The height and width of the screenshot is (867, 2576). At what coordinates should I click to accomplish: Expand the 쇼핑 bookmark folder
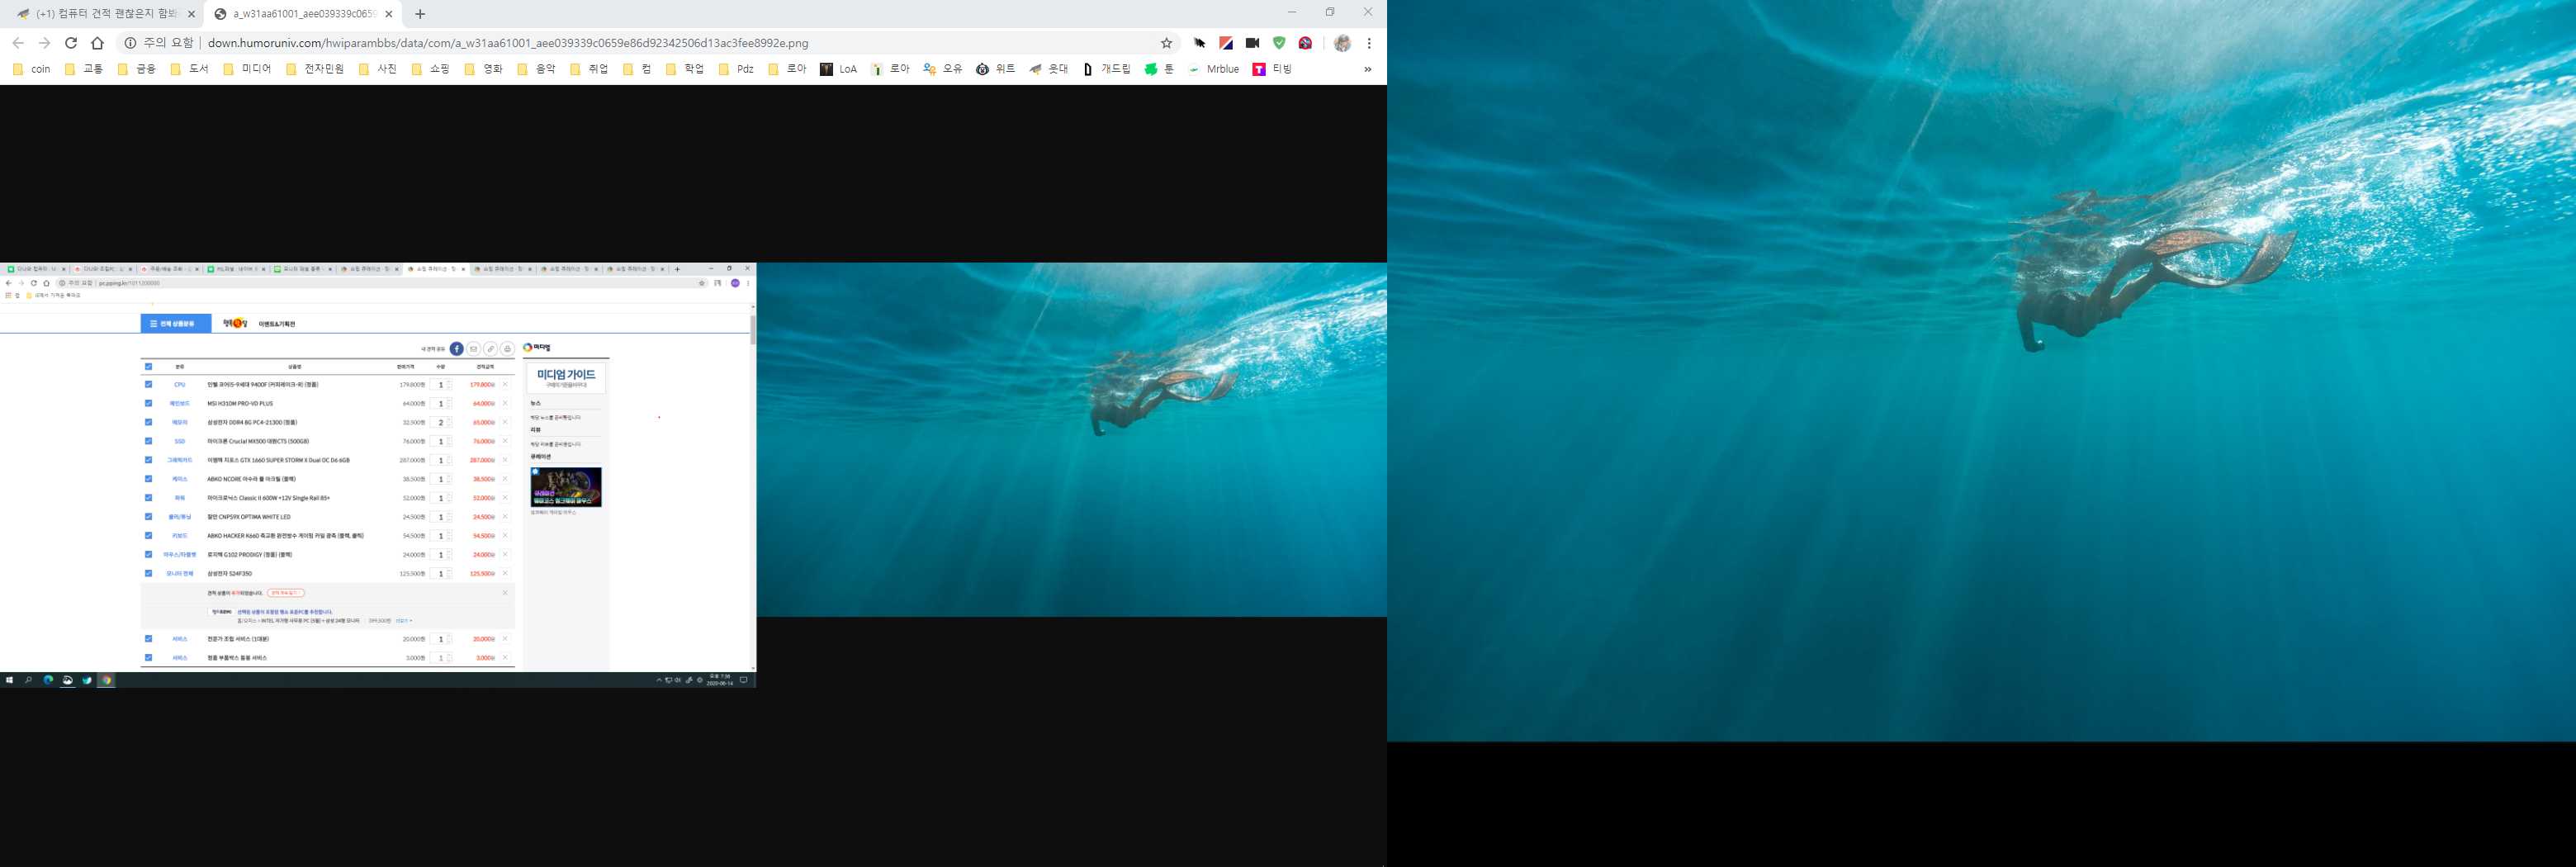tap(430, 69)
